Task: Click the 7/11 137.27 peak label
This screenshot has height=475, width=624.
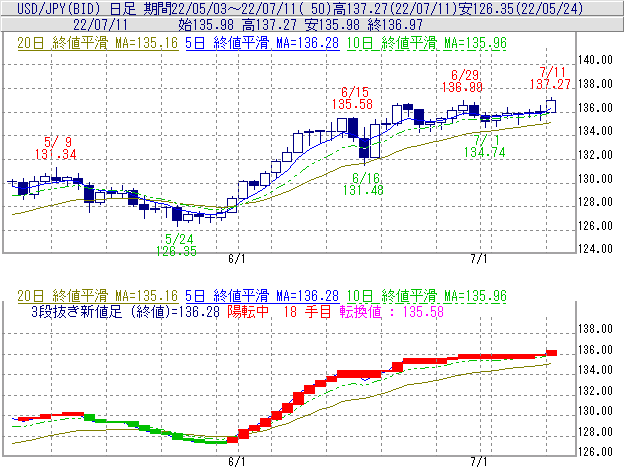Action: (550, 78)
